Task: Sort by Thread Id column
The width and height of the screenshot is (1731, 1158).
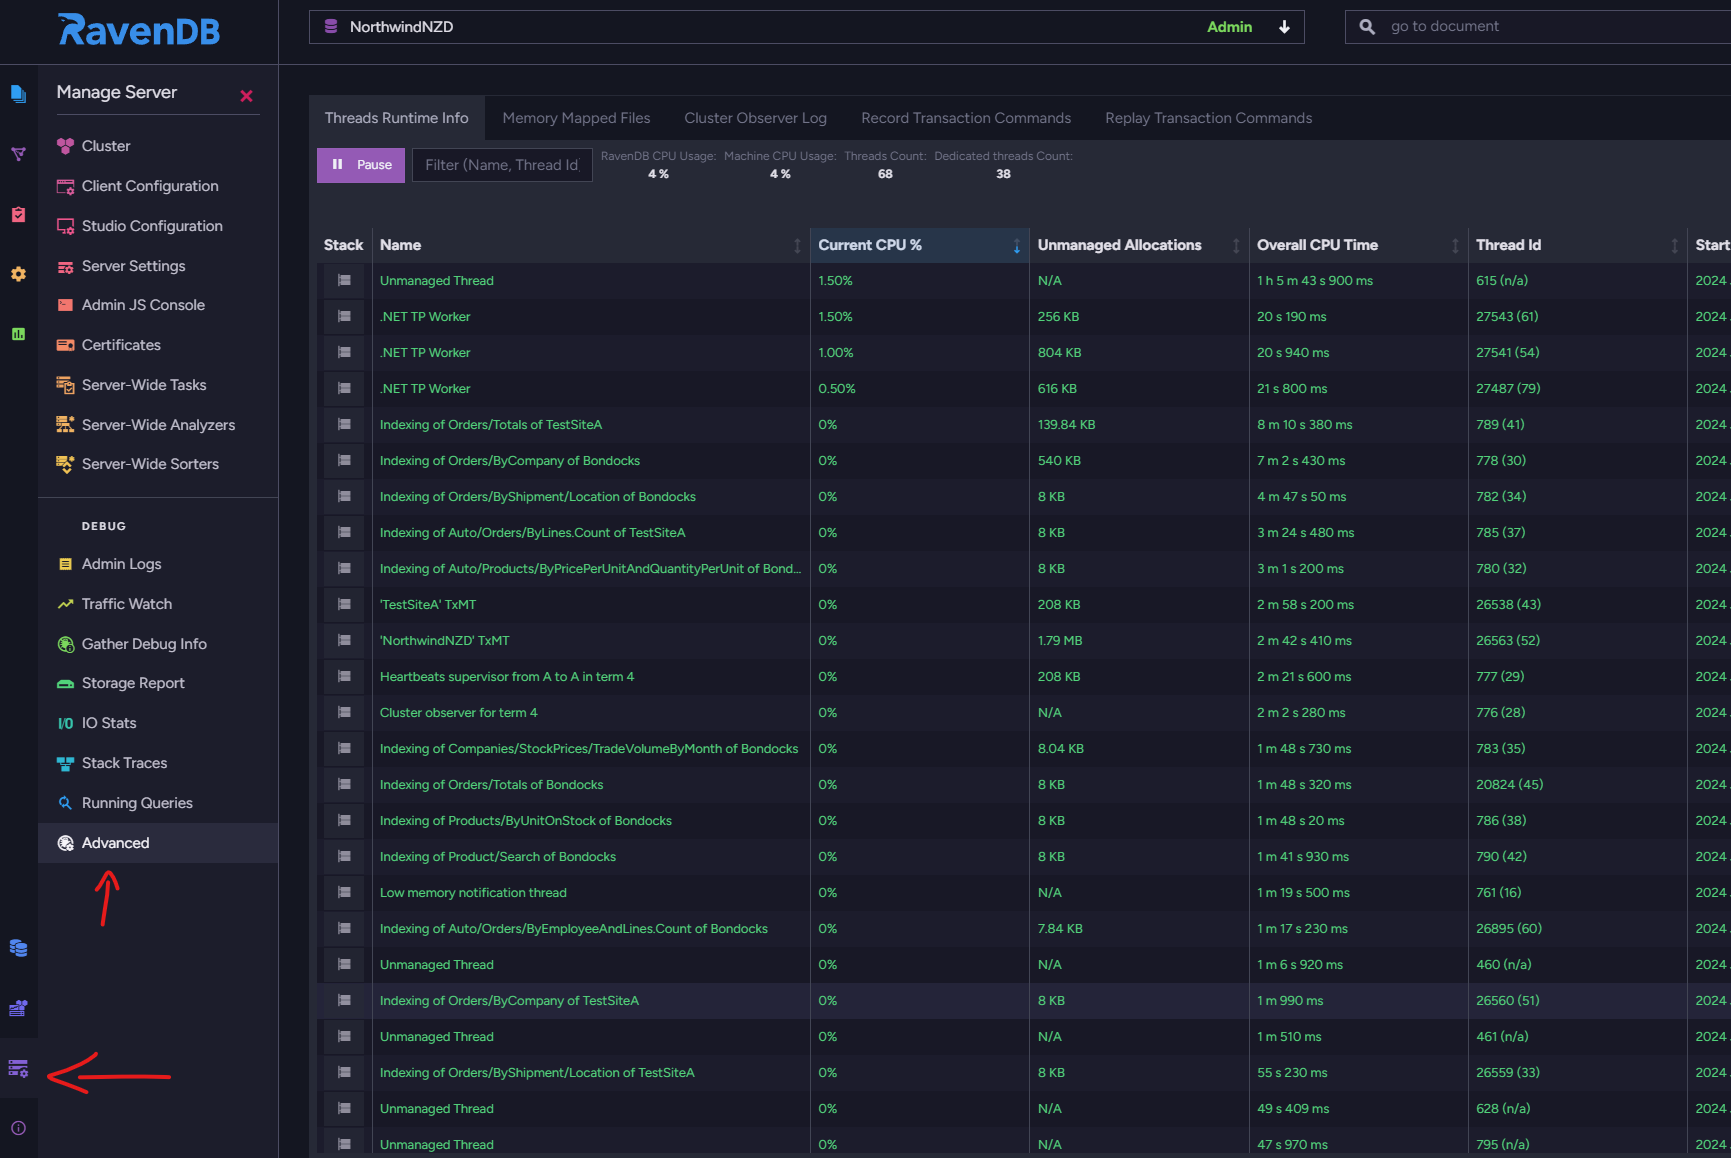Action: (1577, 245)
